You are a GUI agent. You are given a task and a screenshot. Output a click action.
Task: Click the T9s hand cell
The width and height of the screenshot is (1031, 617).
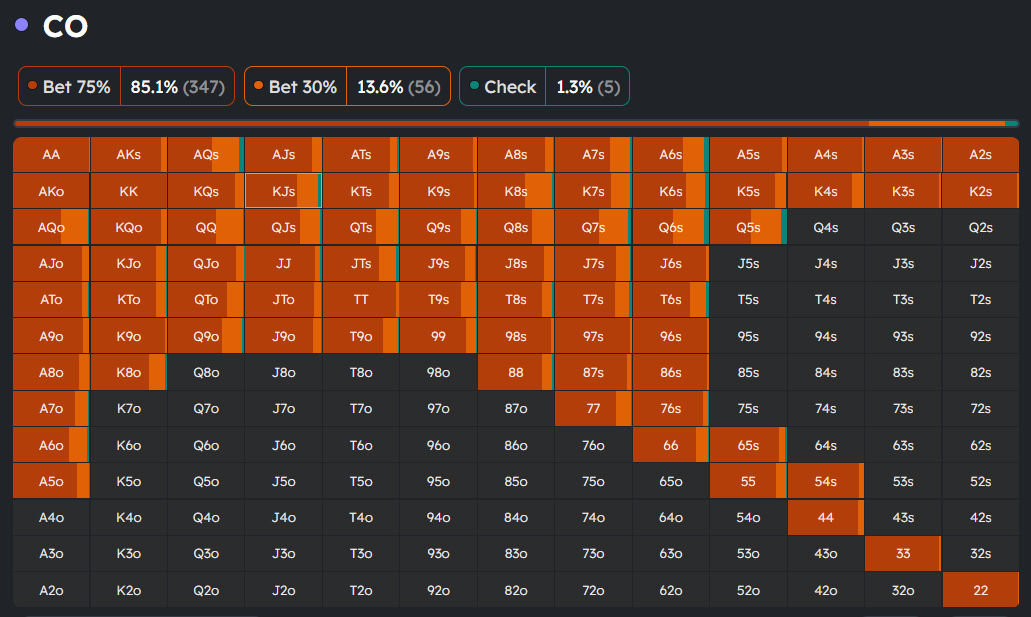click(438, 300)
